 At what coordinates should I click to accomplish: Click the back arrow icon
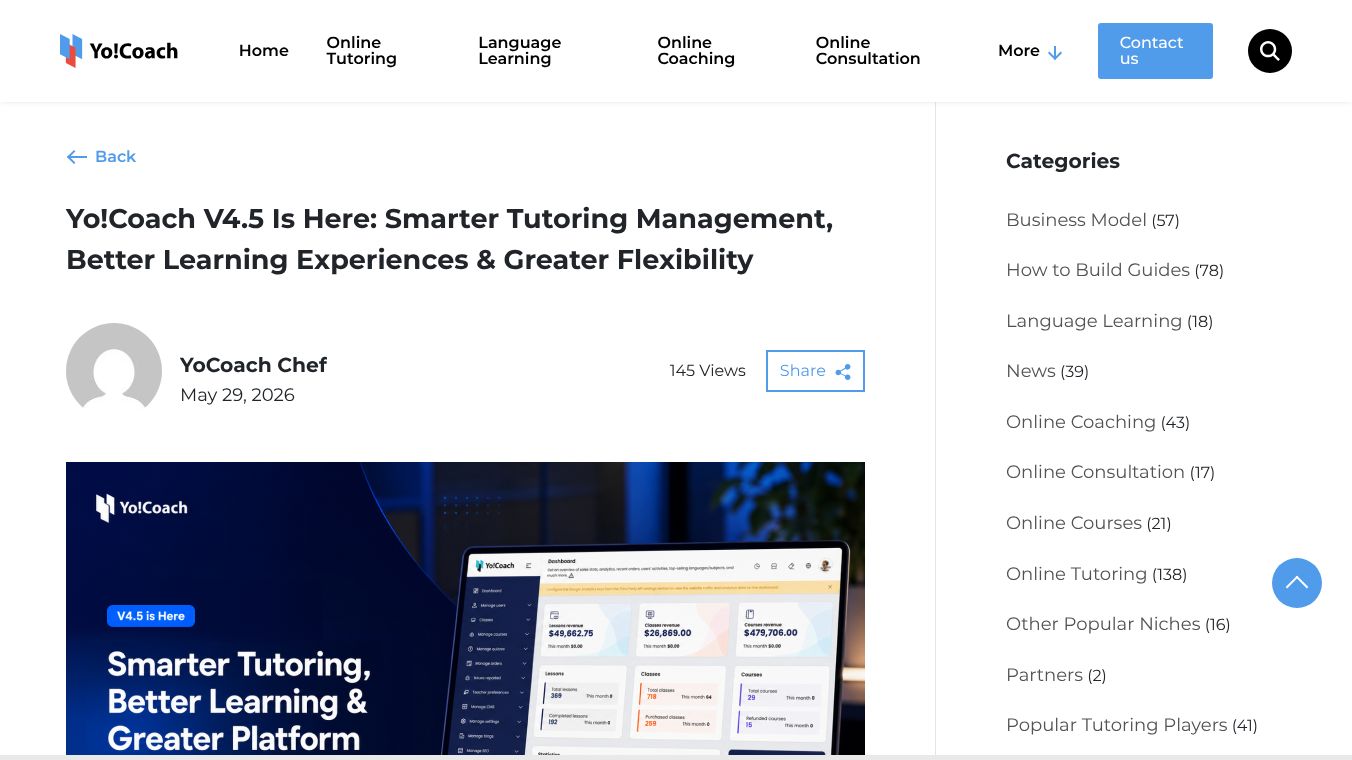coord(77,157)
